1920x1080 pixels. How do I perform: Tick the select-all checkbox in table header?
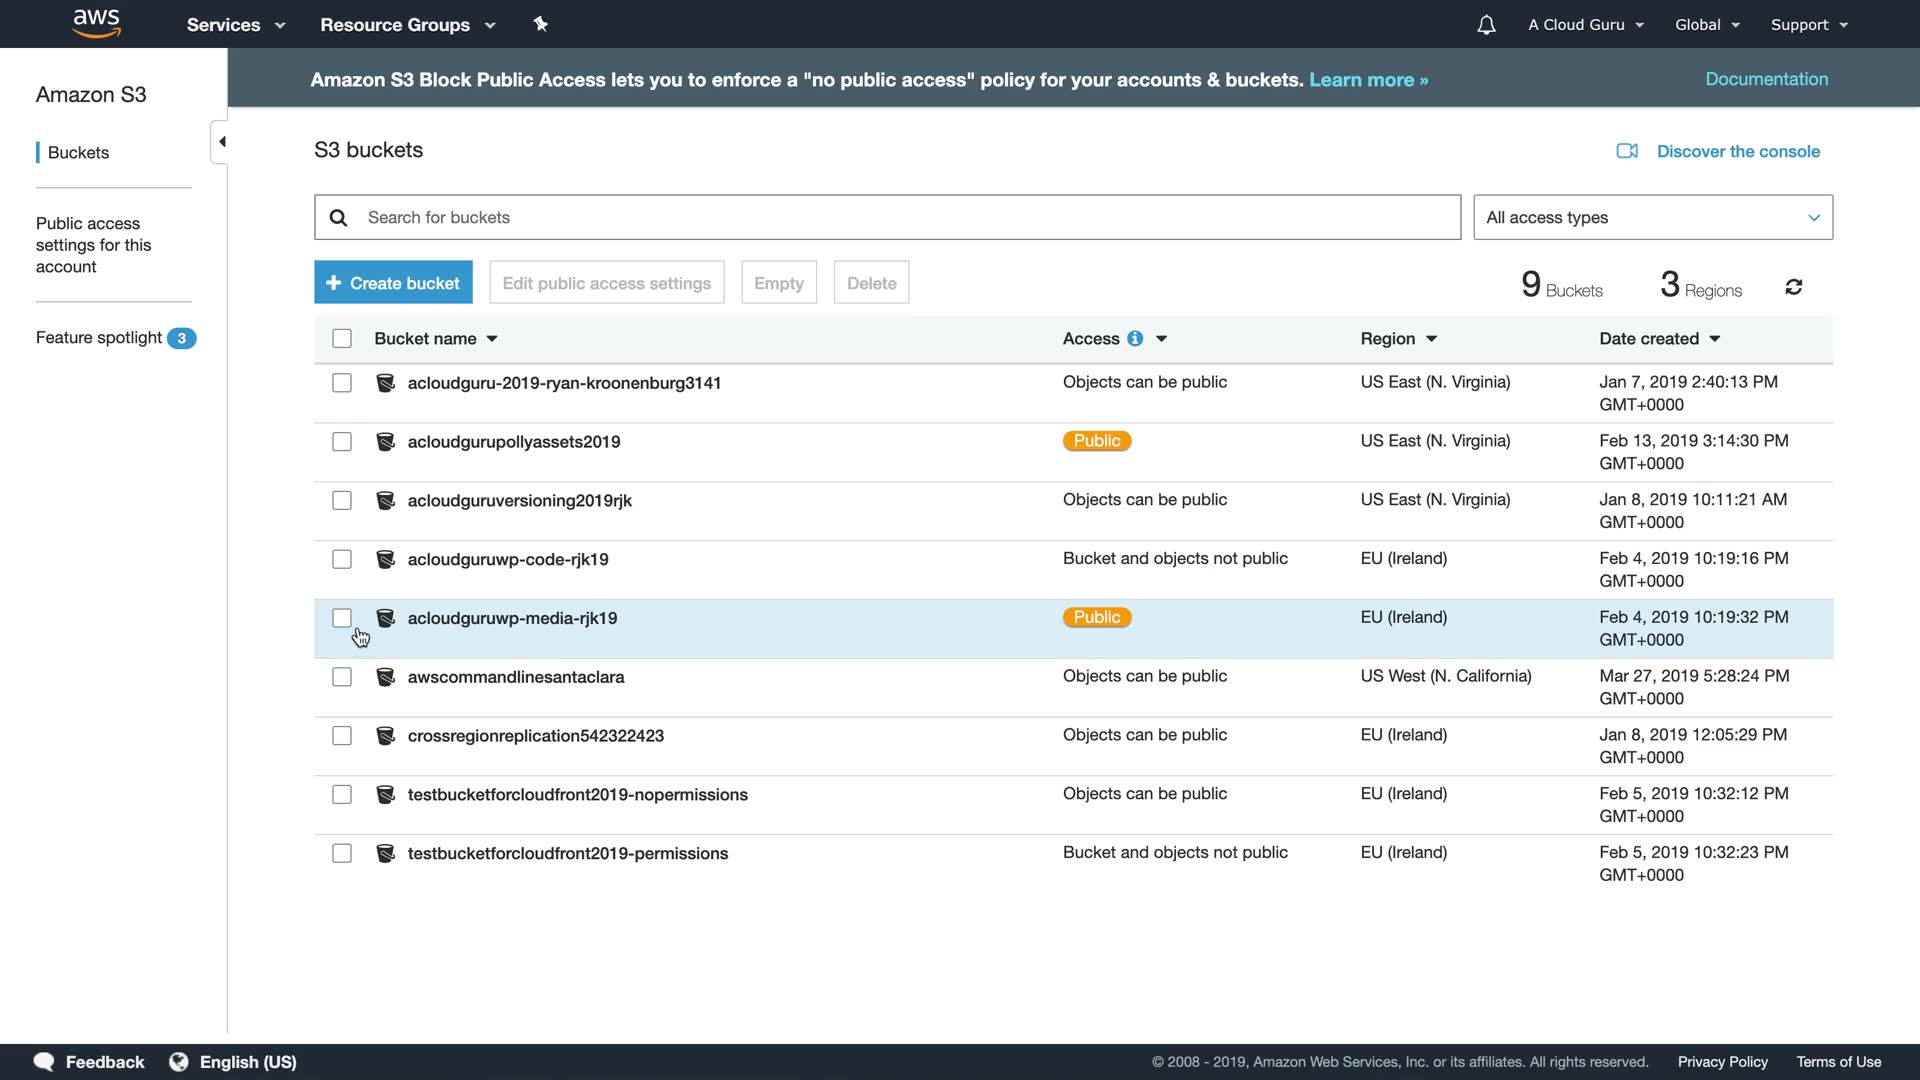(x=342, y=339)
